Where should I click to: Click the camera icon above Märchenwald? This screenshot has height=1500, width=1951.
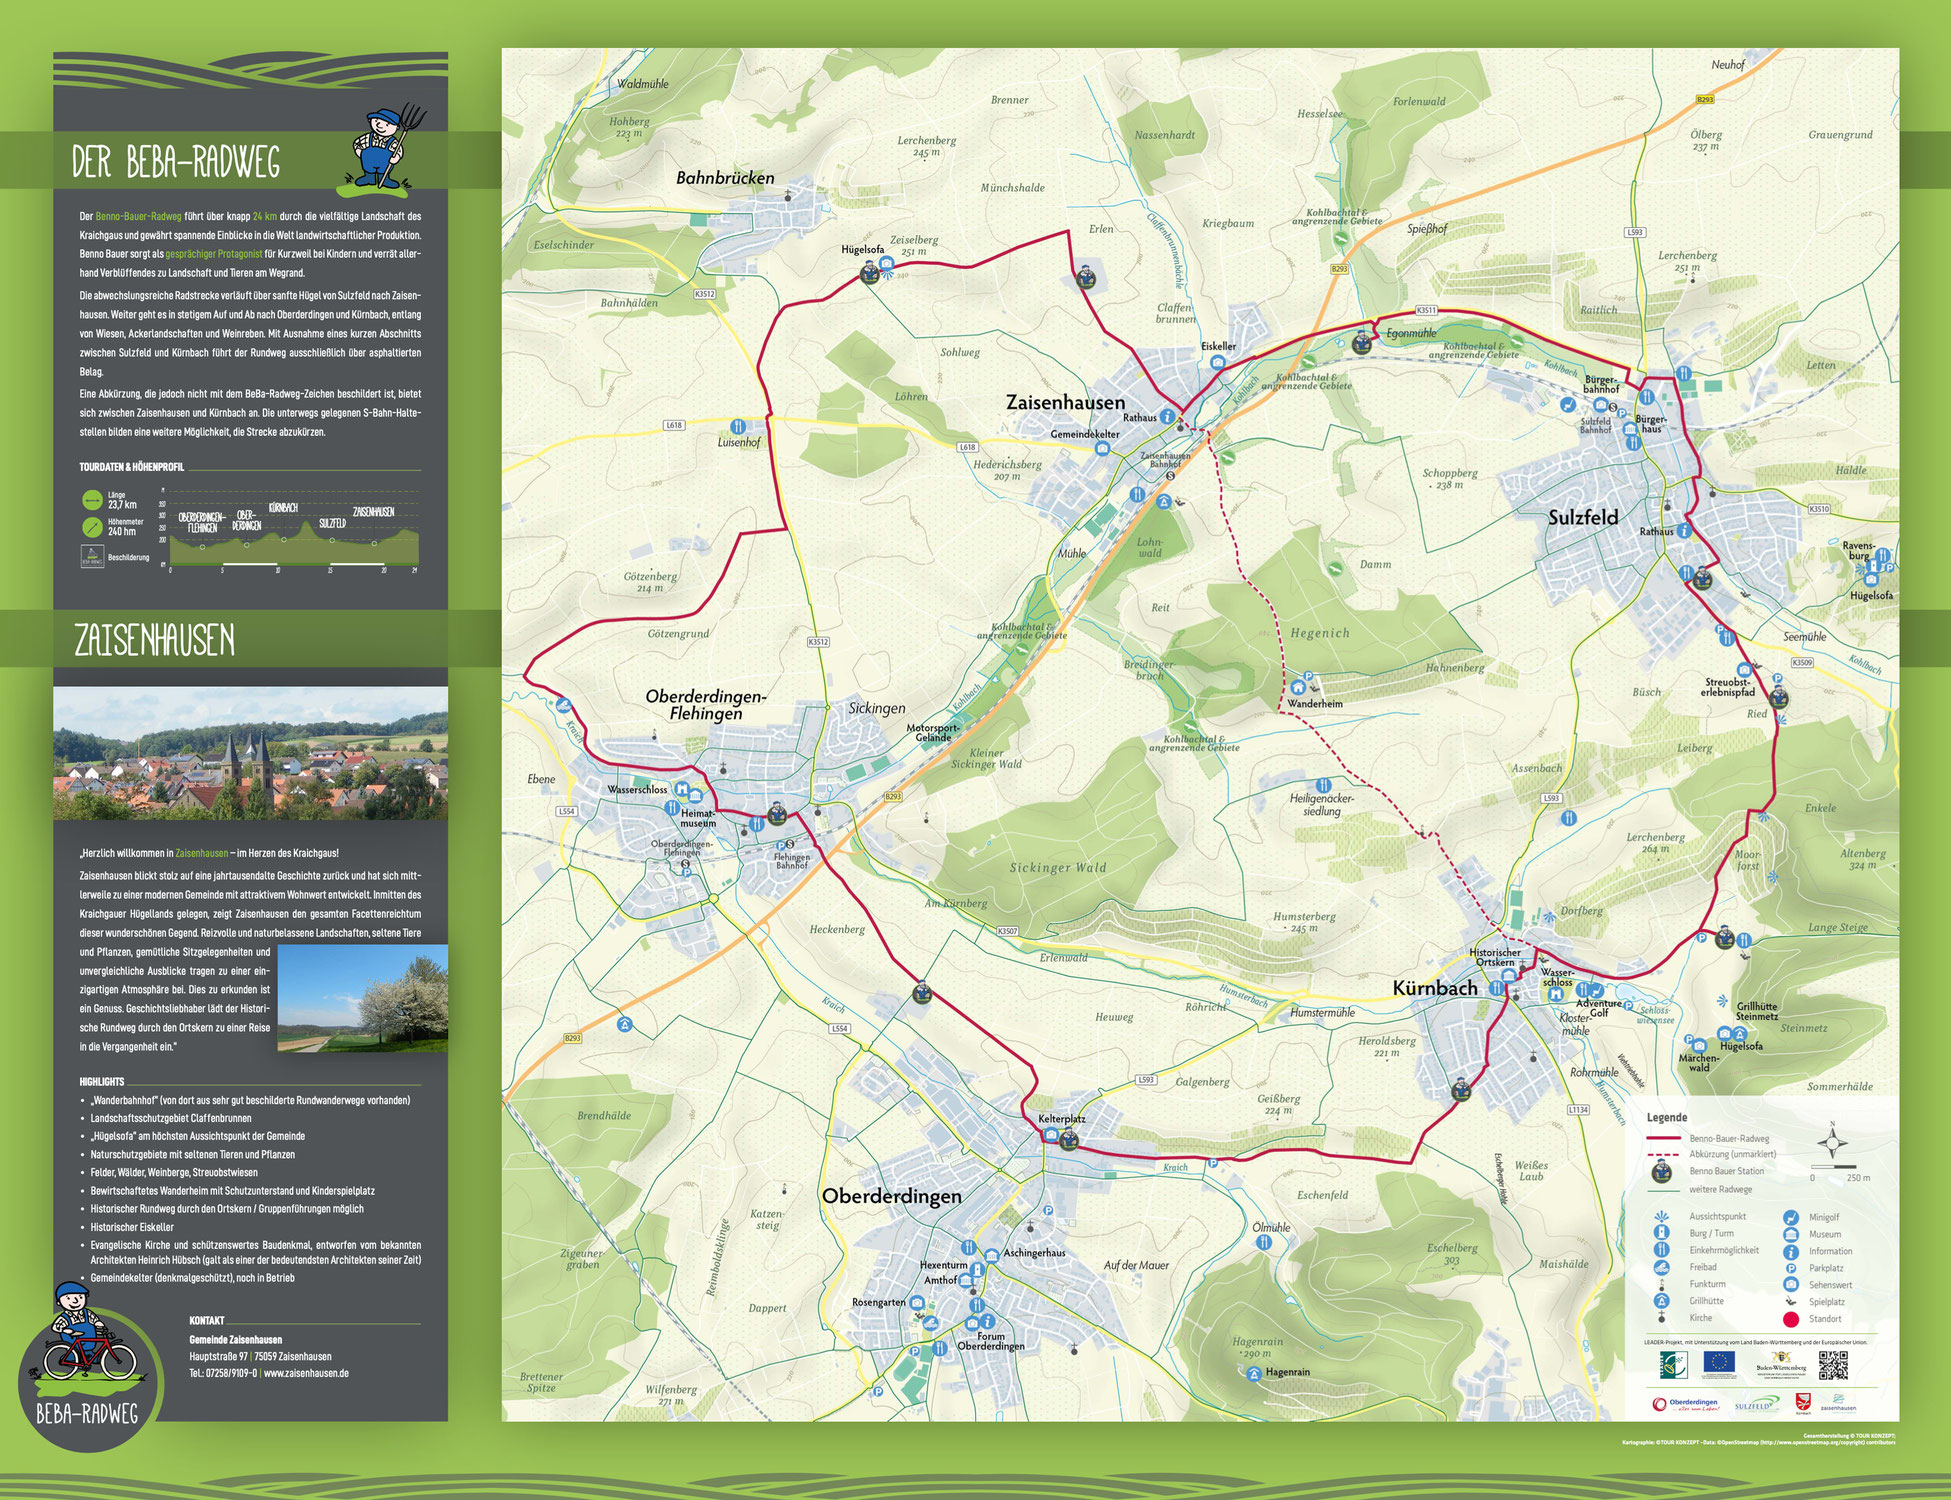click(1699, 1044)
